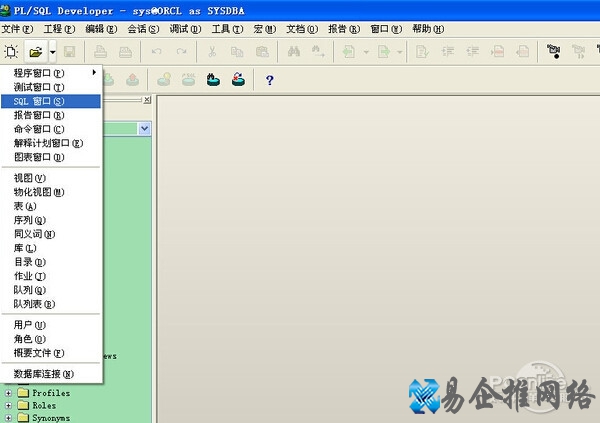Click the blue question mark Help icon

[269, 80]
